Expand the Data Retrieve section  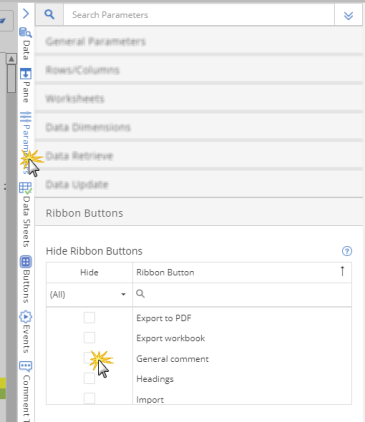pos(199,156)
